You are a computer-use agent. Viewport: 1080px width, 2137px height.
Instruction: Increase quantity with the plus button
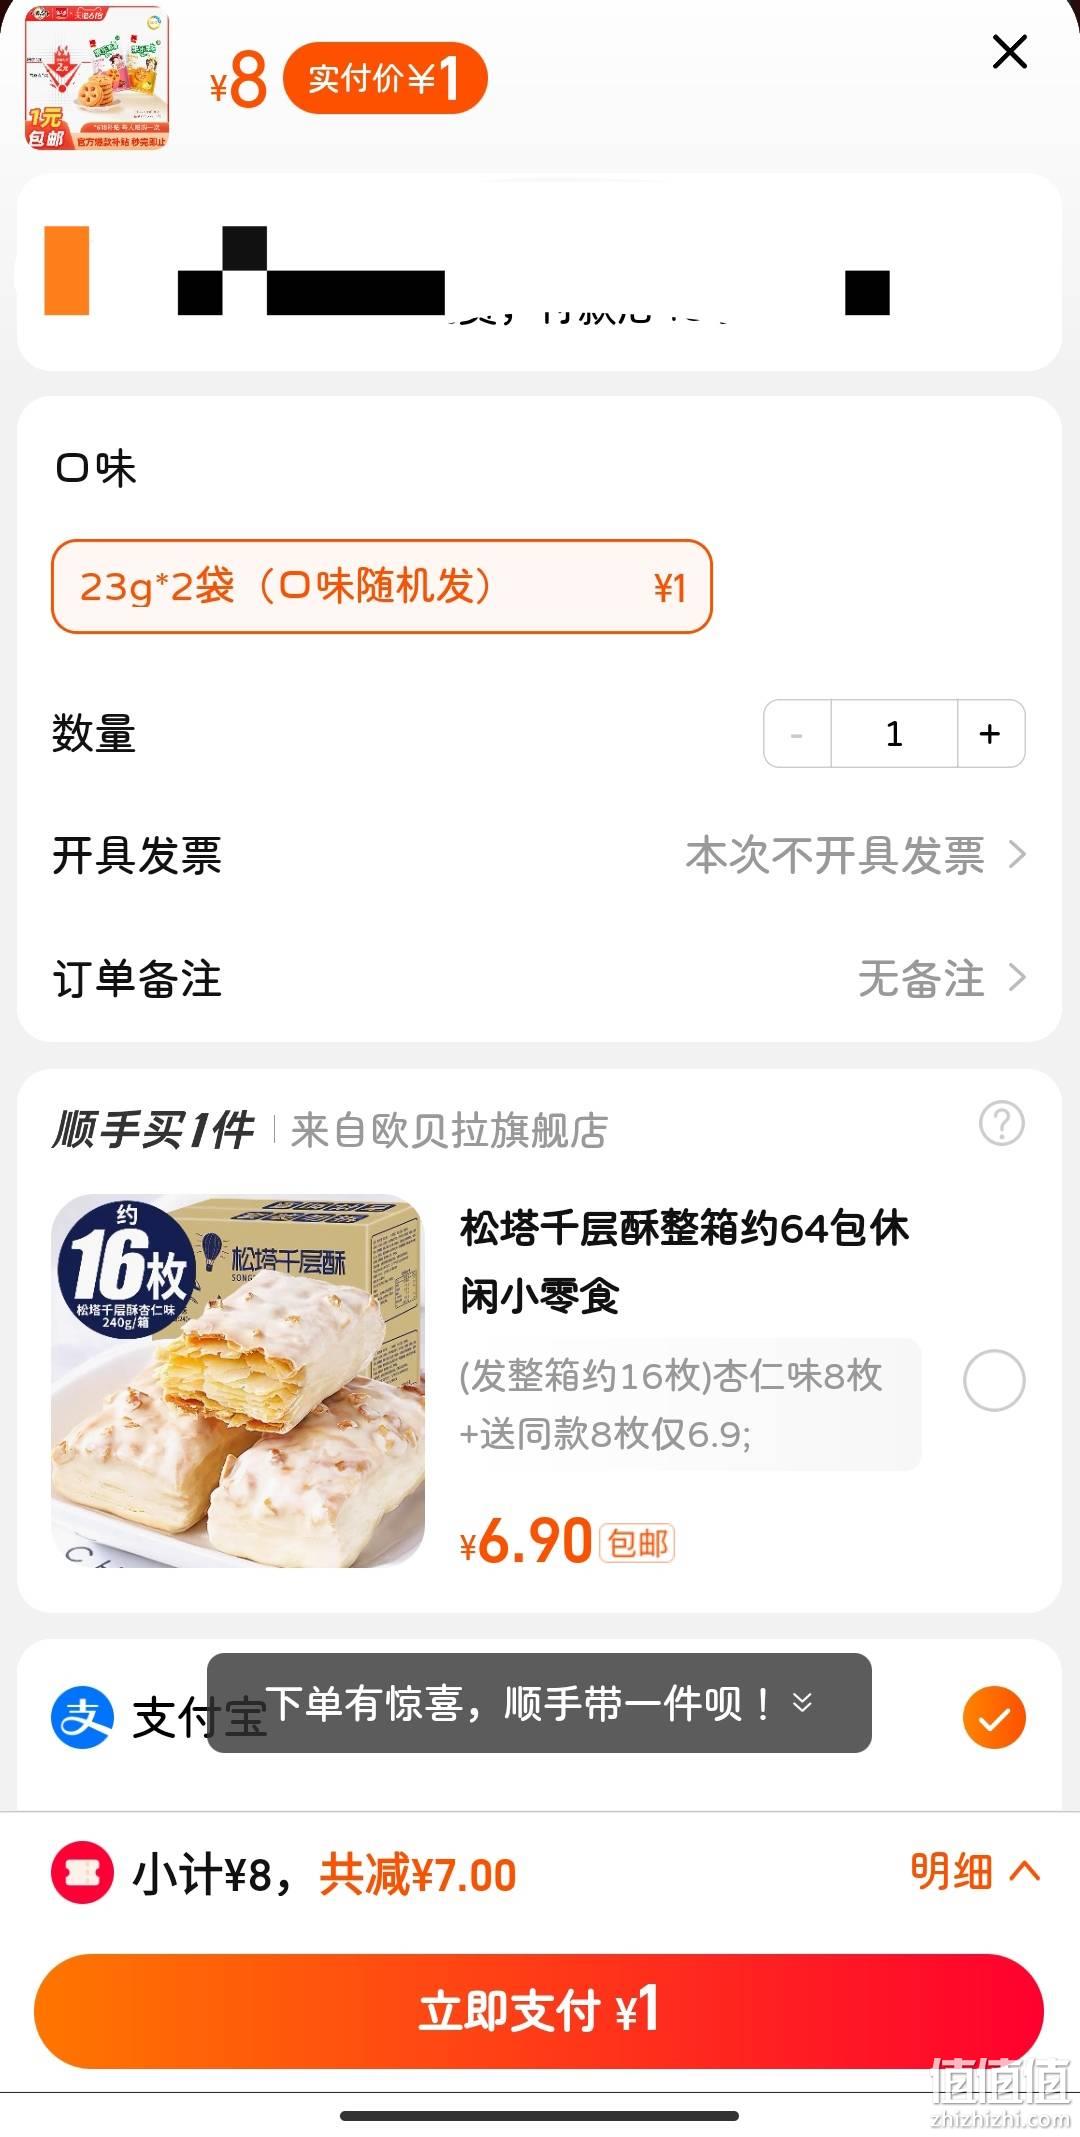[x=990, y=734]
